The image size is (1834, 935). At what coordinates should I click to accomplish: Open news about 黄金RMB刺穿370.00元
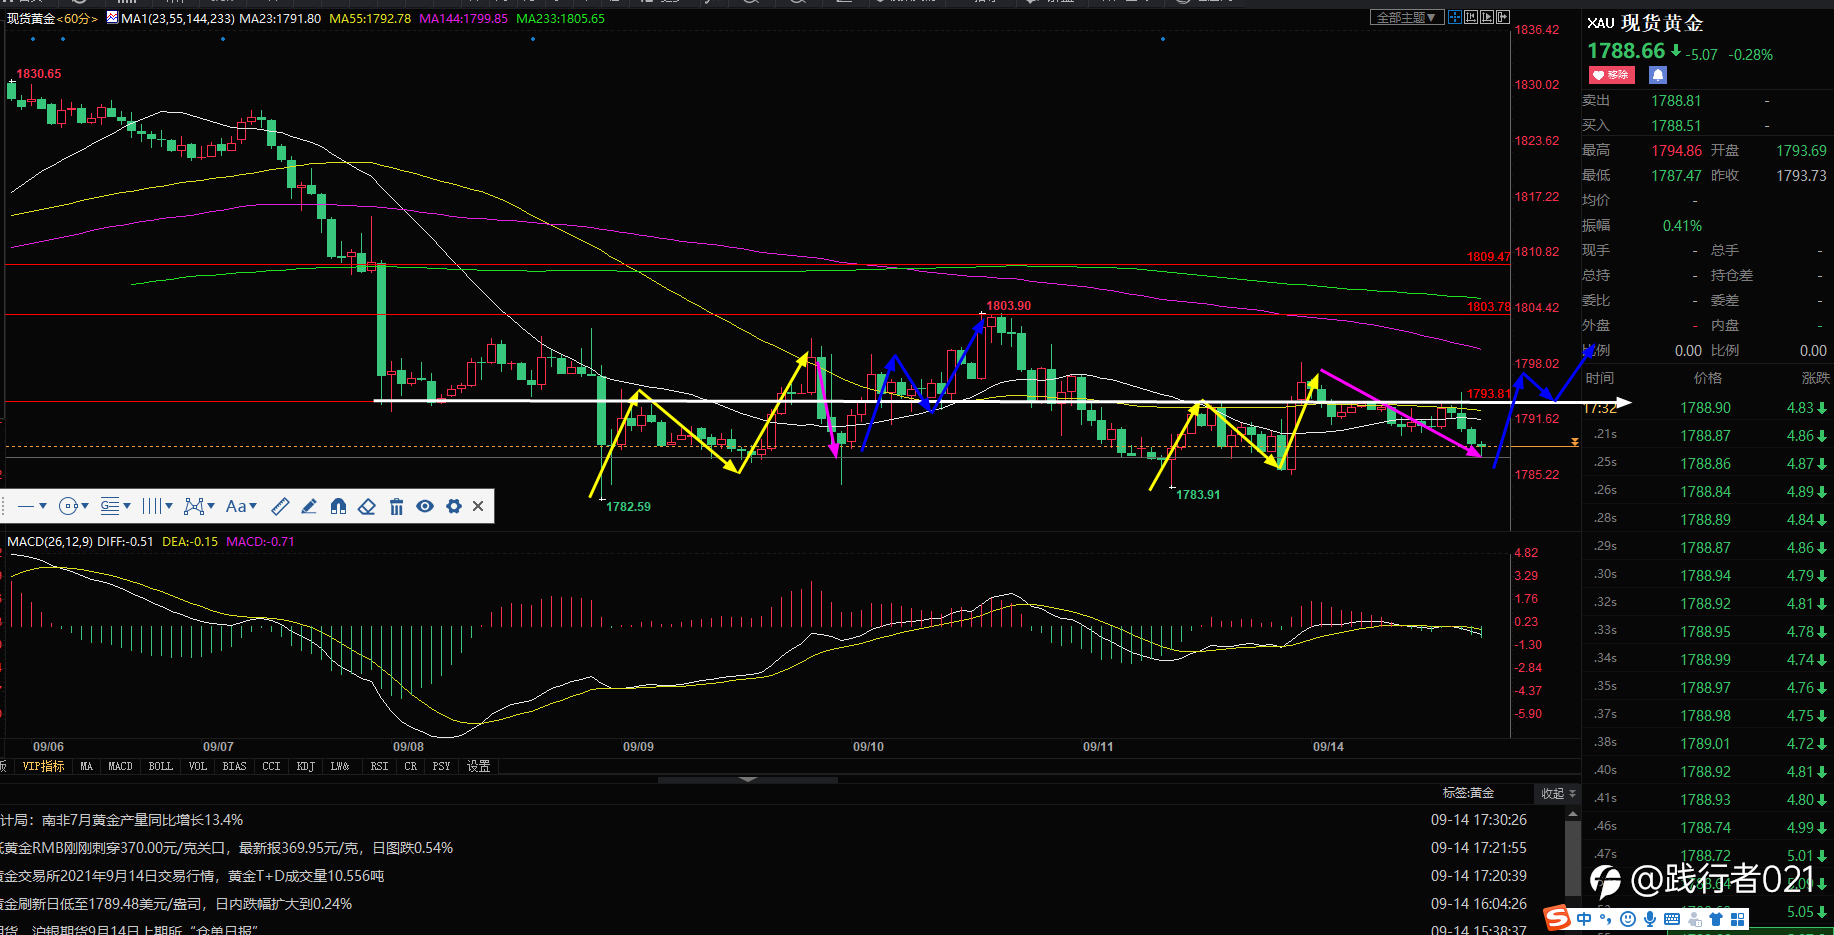(x=227, y=848)
